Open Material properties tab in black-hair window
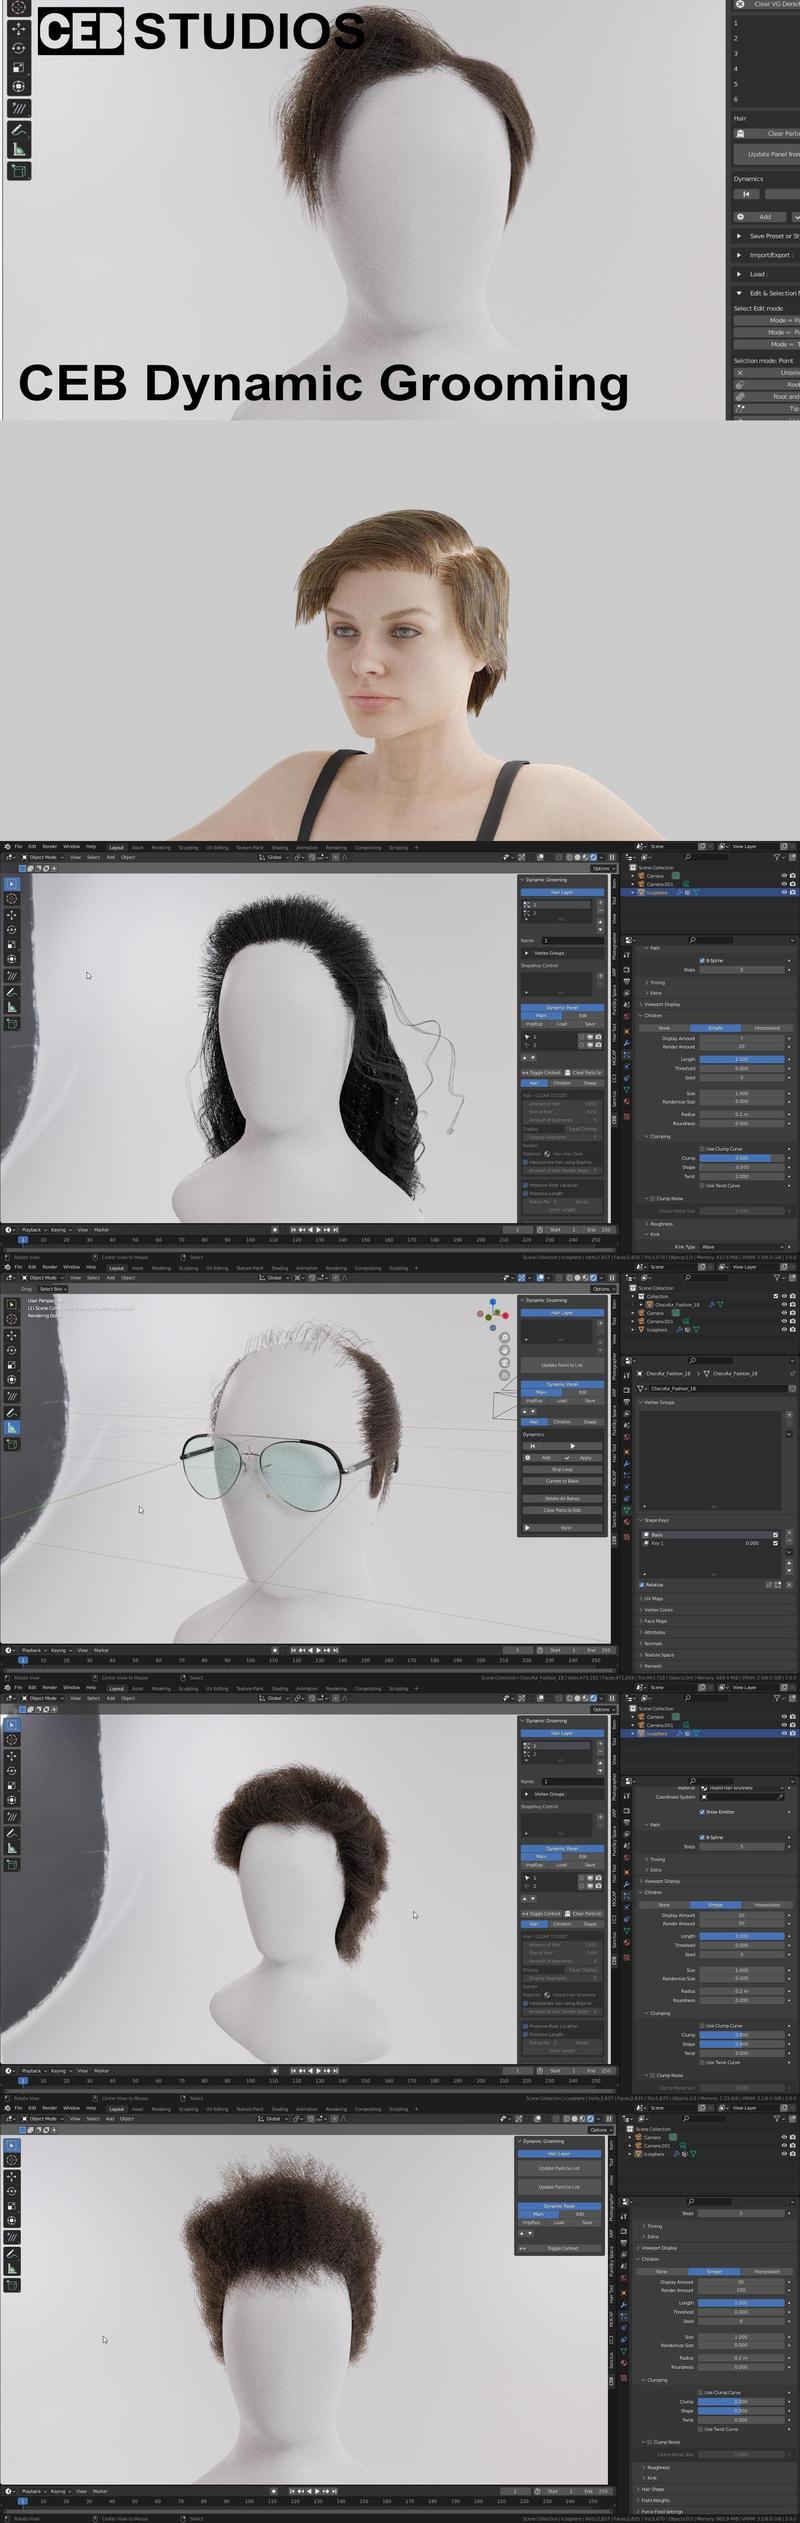Screen dimensions: 800x2523 [626, 1102]
